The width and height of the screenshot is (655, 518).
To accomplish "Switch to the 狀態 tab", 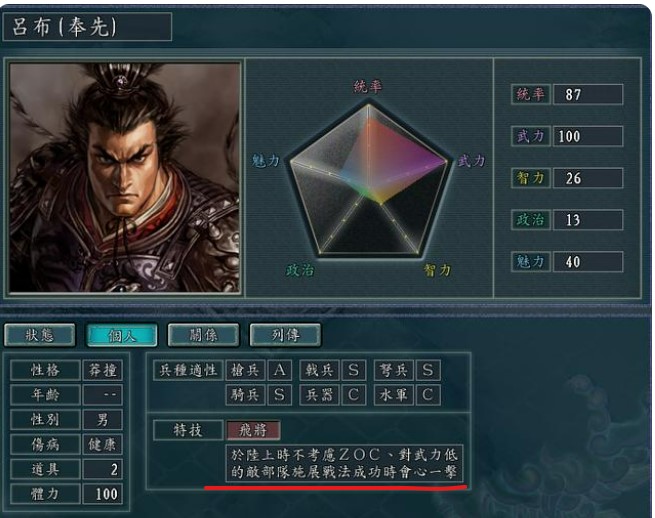I will point(40,335).
